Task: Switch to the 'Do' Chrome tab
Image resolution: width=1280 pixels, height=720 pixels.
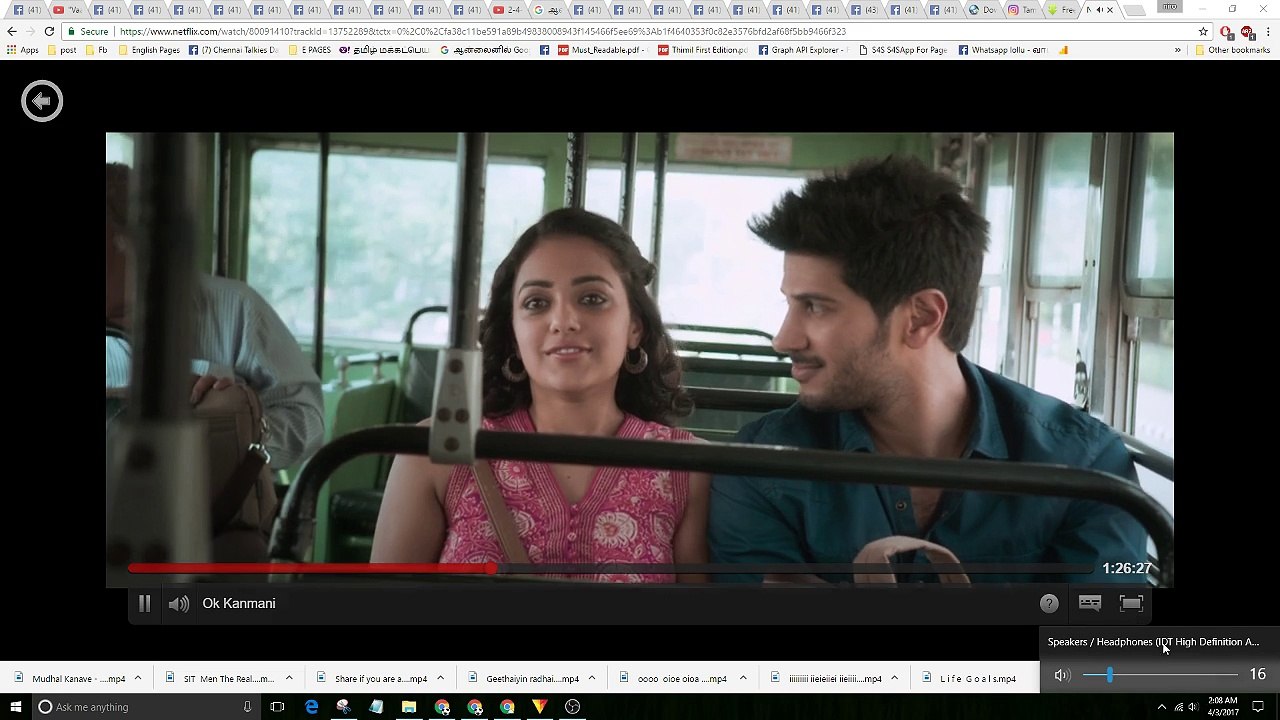Action: [981, 10]
